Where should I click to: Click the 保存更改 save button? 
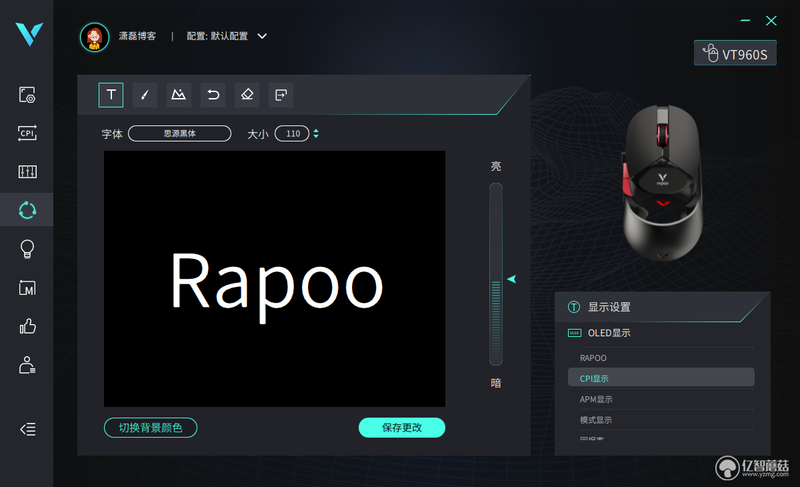(402, 428)
